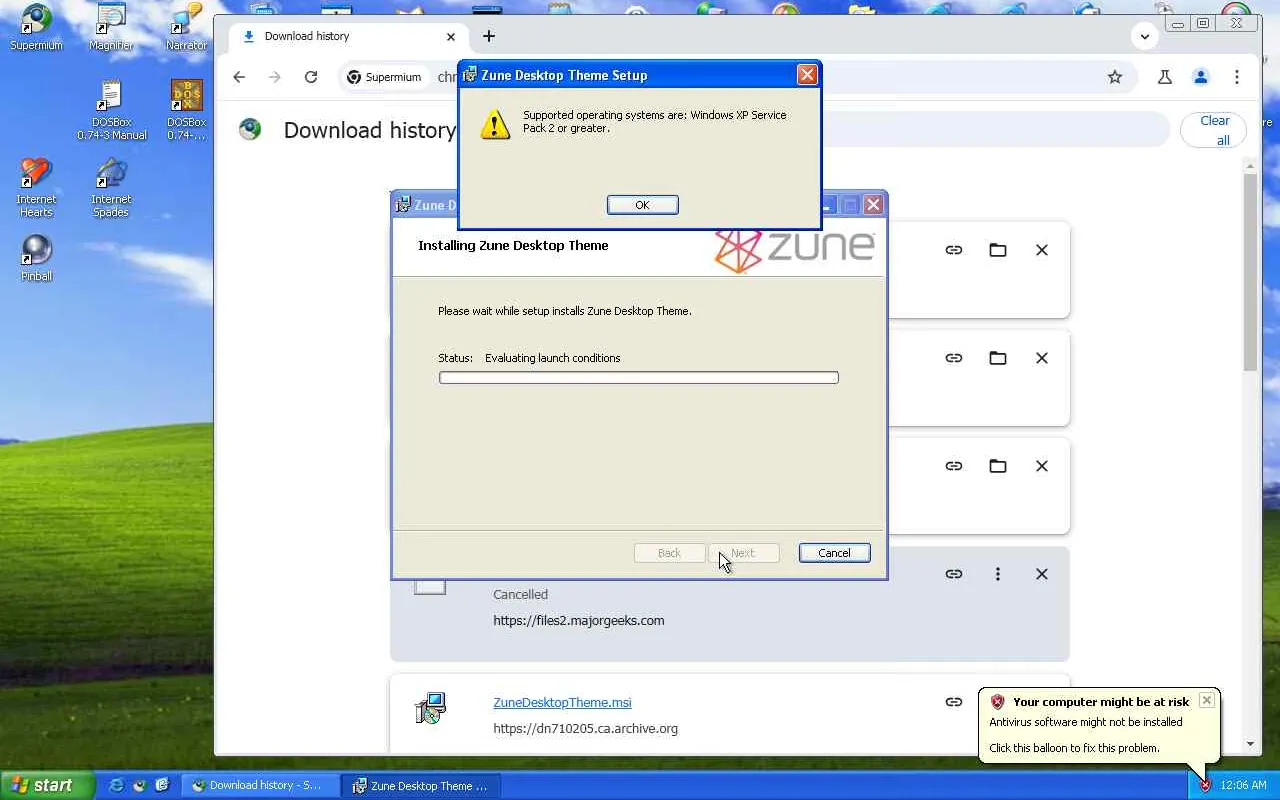1280x800 pixels.
Task: Go back in the browser toolbar
Action: 239,77
